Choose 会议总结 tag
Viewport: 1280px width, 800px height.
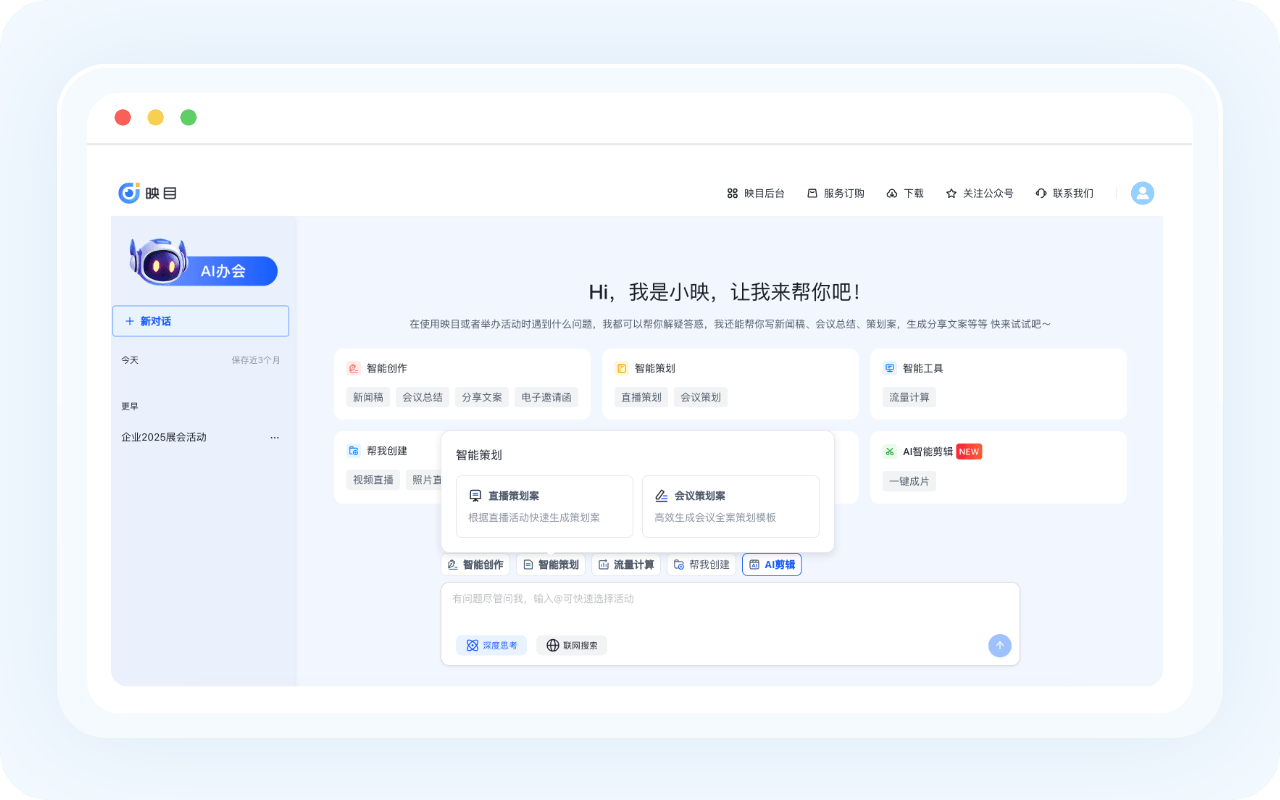422,397
